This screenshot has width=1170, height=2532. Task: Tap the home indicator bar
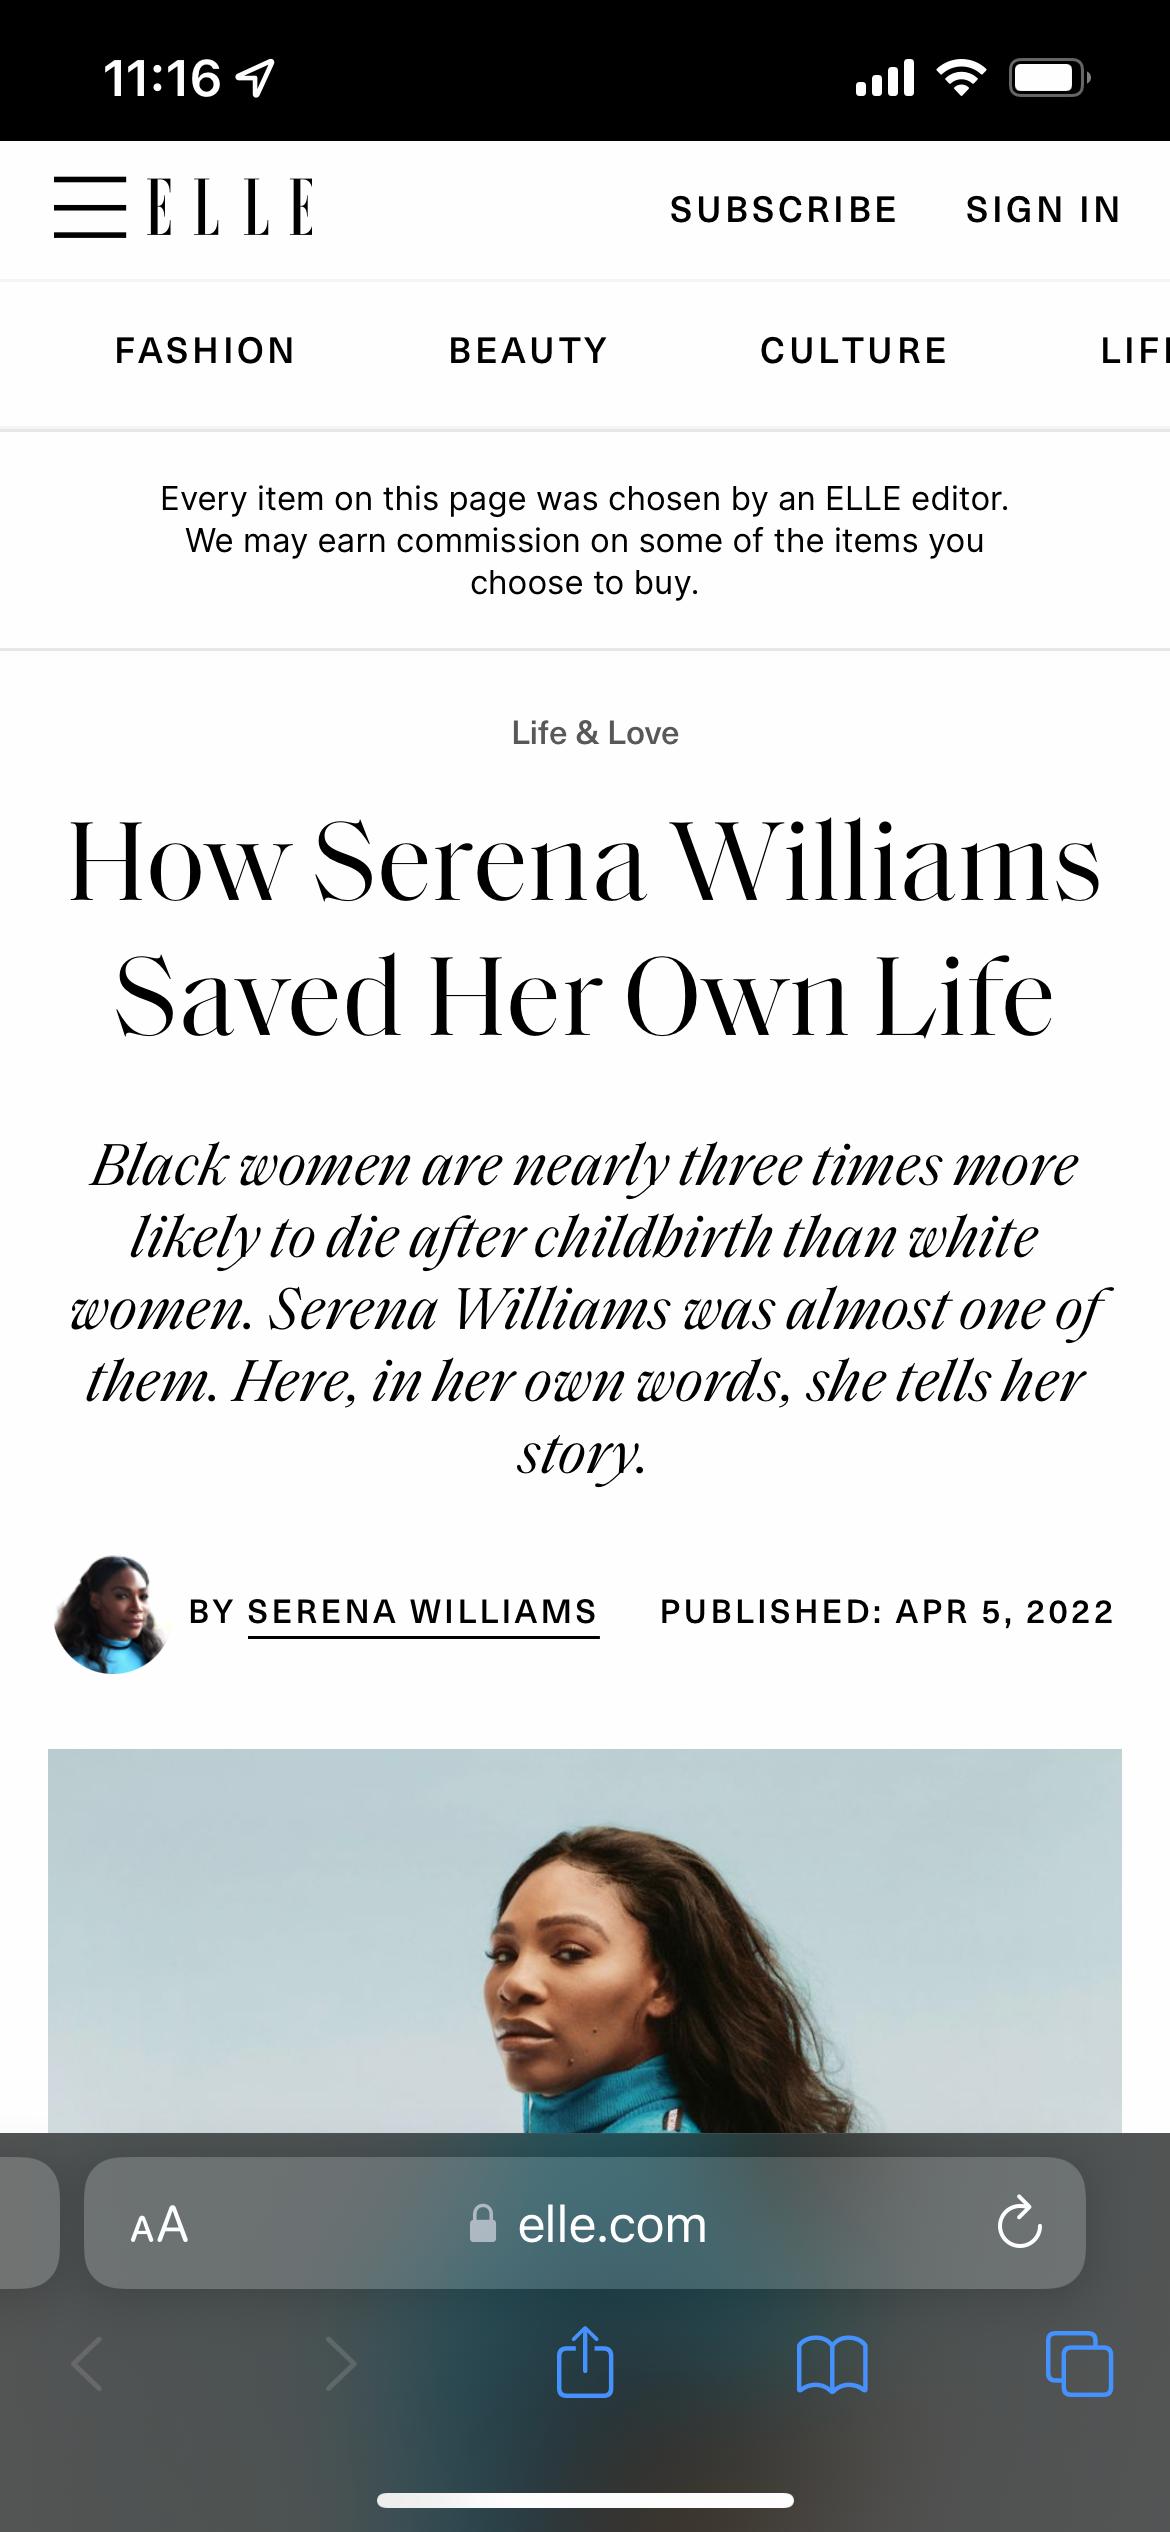[585, 2501]
